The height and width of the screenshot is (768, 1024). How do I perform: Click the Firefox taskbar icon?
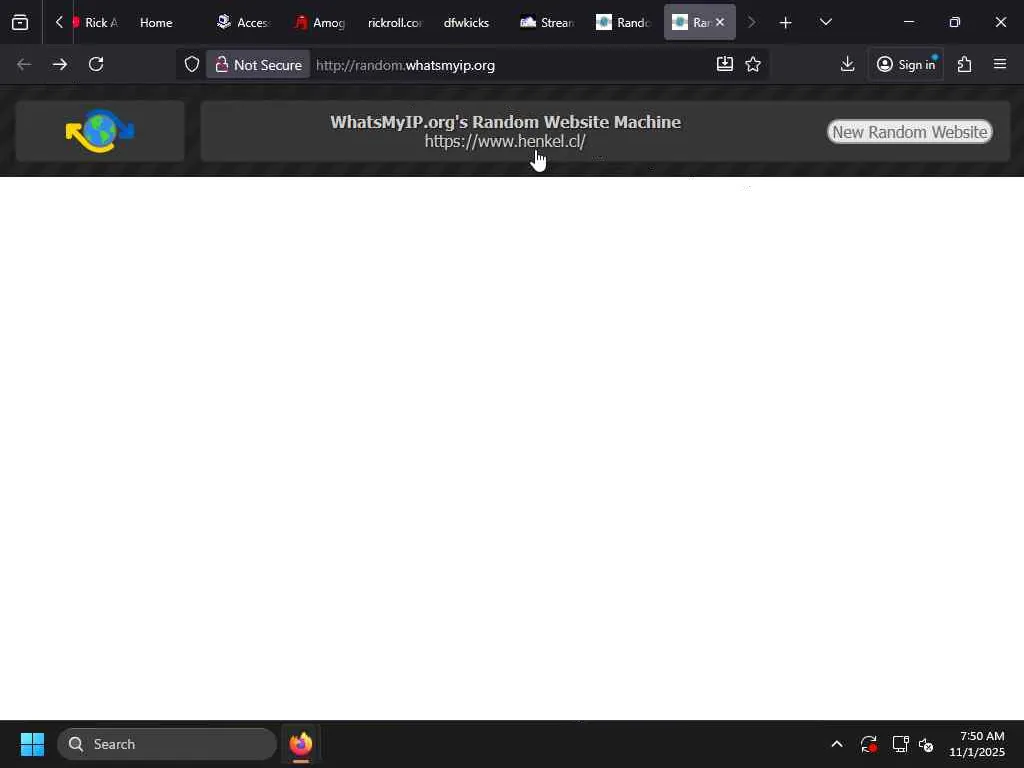(300, 744)
